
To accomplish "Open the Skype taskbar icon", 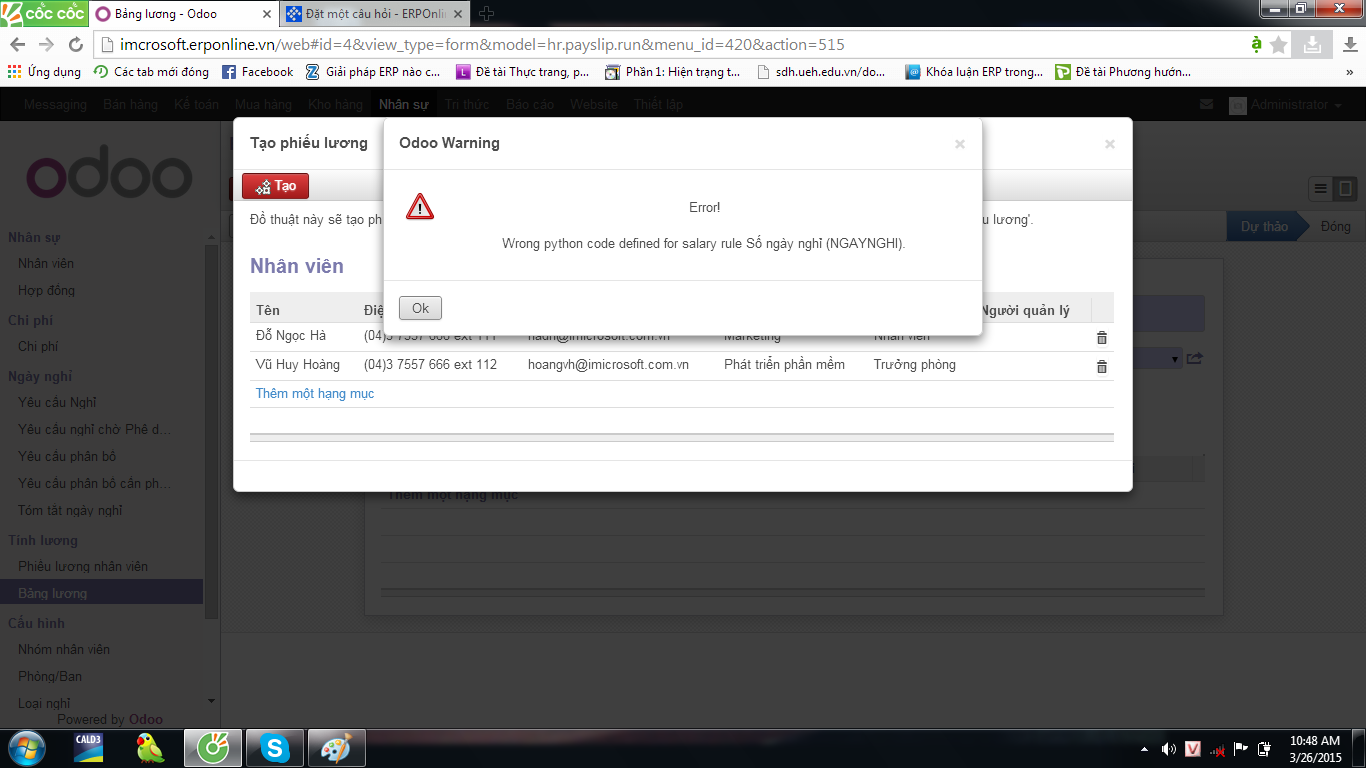I will [x=274, y=748].
